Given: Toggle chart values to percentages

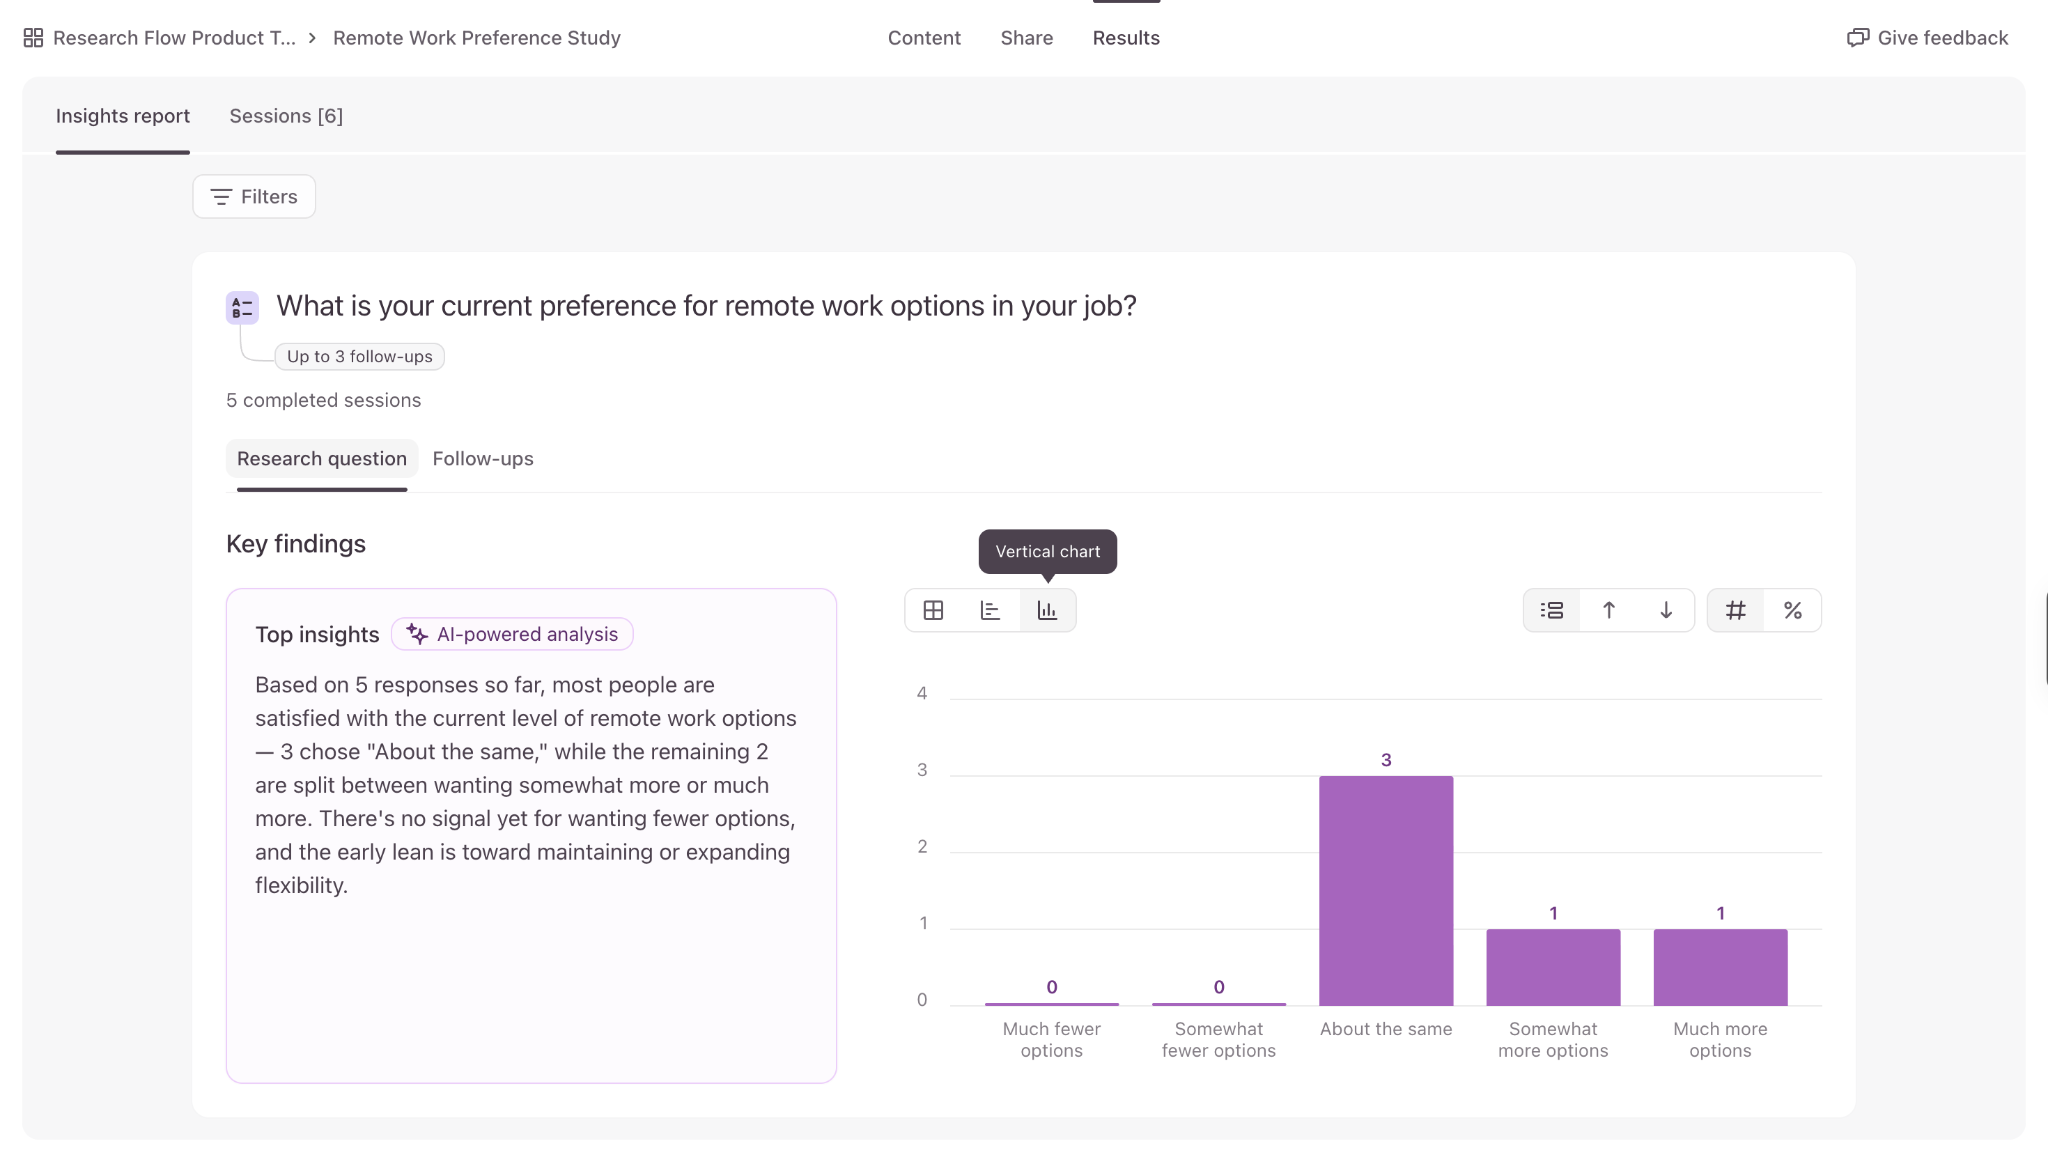Looking at the screenshot, I should point(1793,610).
